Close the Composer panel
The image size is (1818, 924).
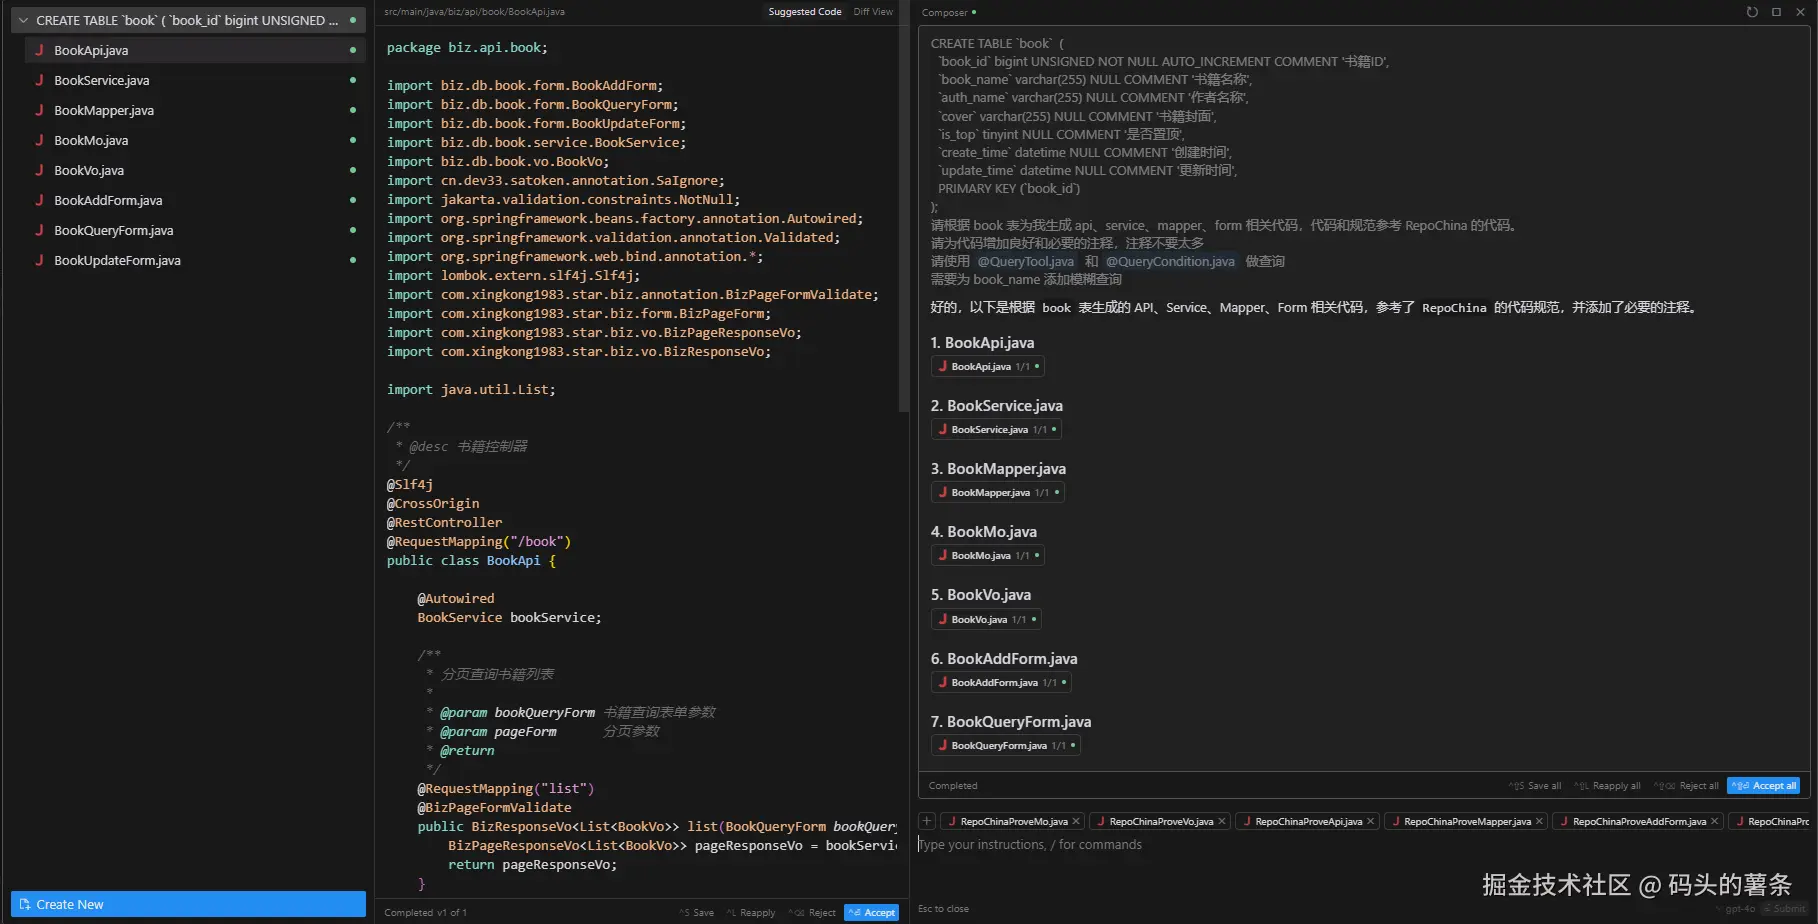(1800, 12)
